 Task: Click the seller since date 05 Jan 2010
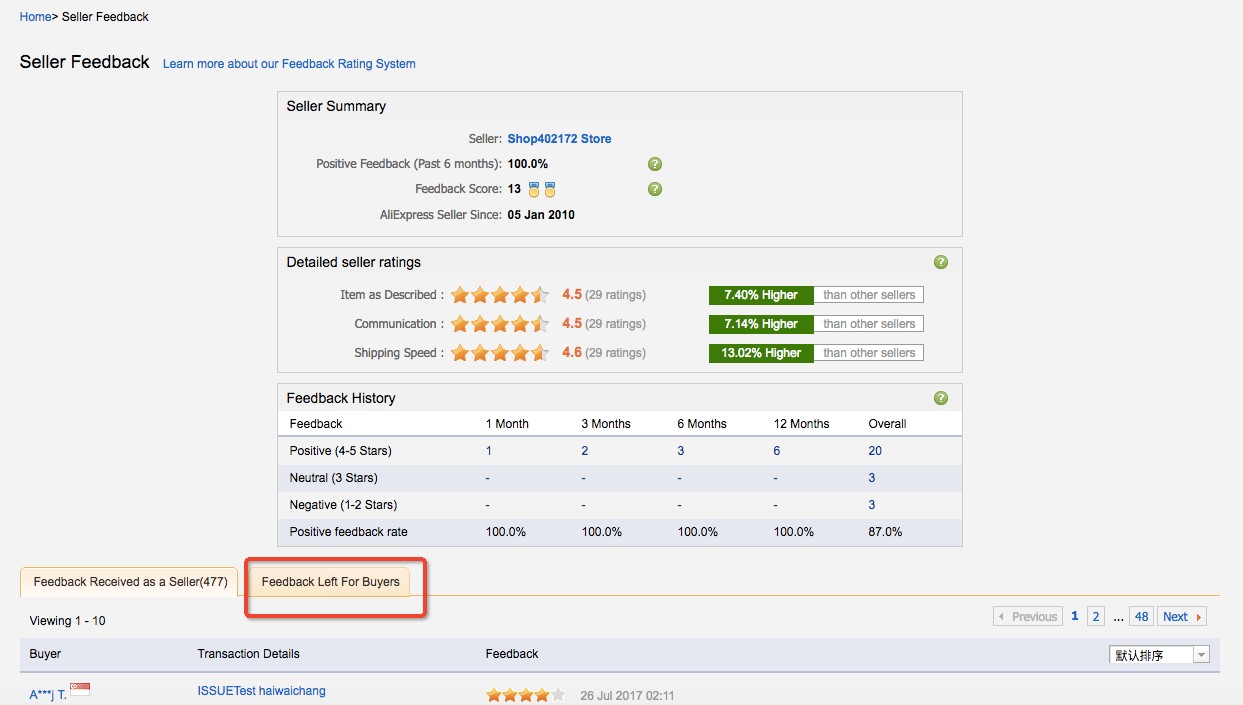541,215
